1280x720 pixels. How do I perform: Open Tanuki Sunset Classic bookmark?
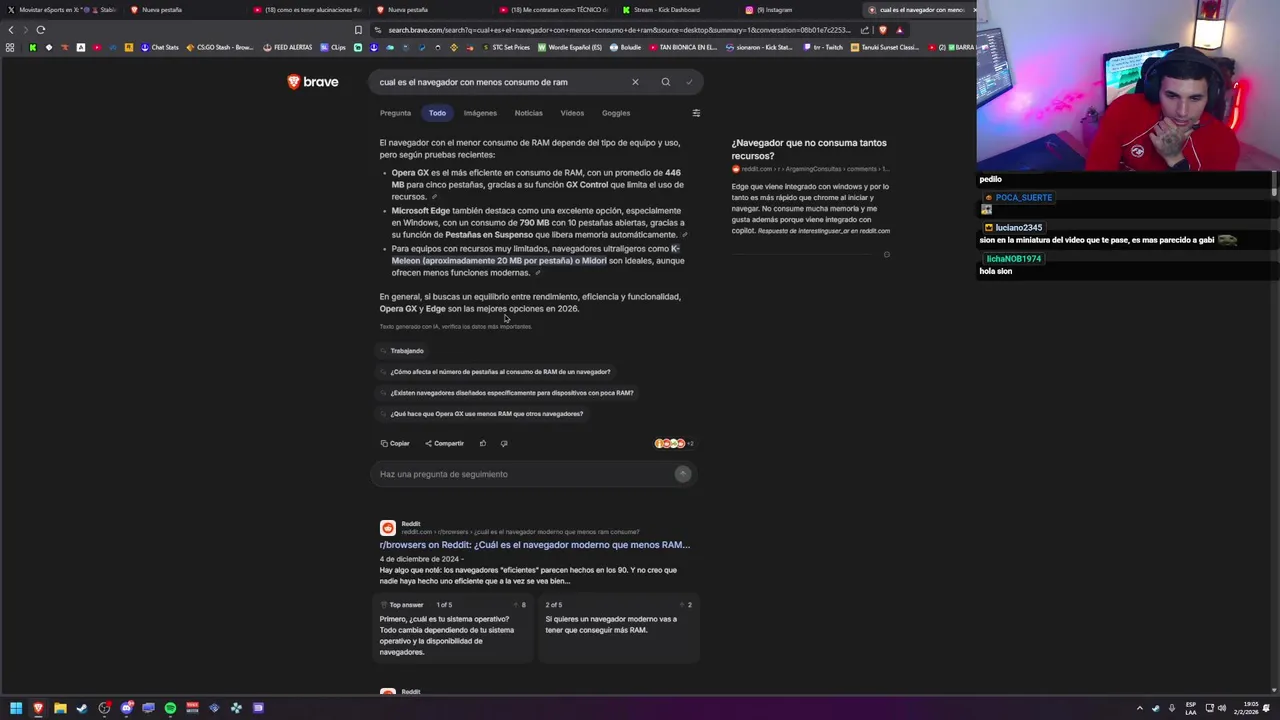click(x=886, y=47)
